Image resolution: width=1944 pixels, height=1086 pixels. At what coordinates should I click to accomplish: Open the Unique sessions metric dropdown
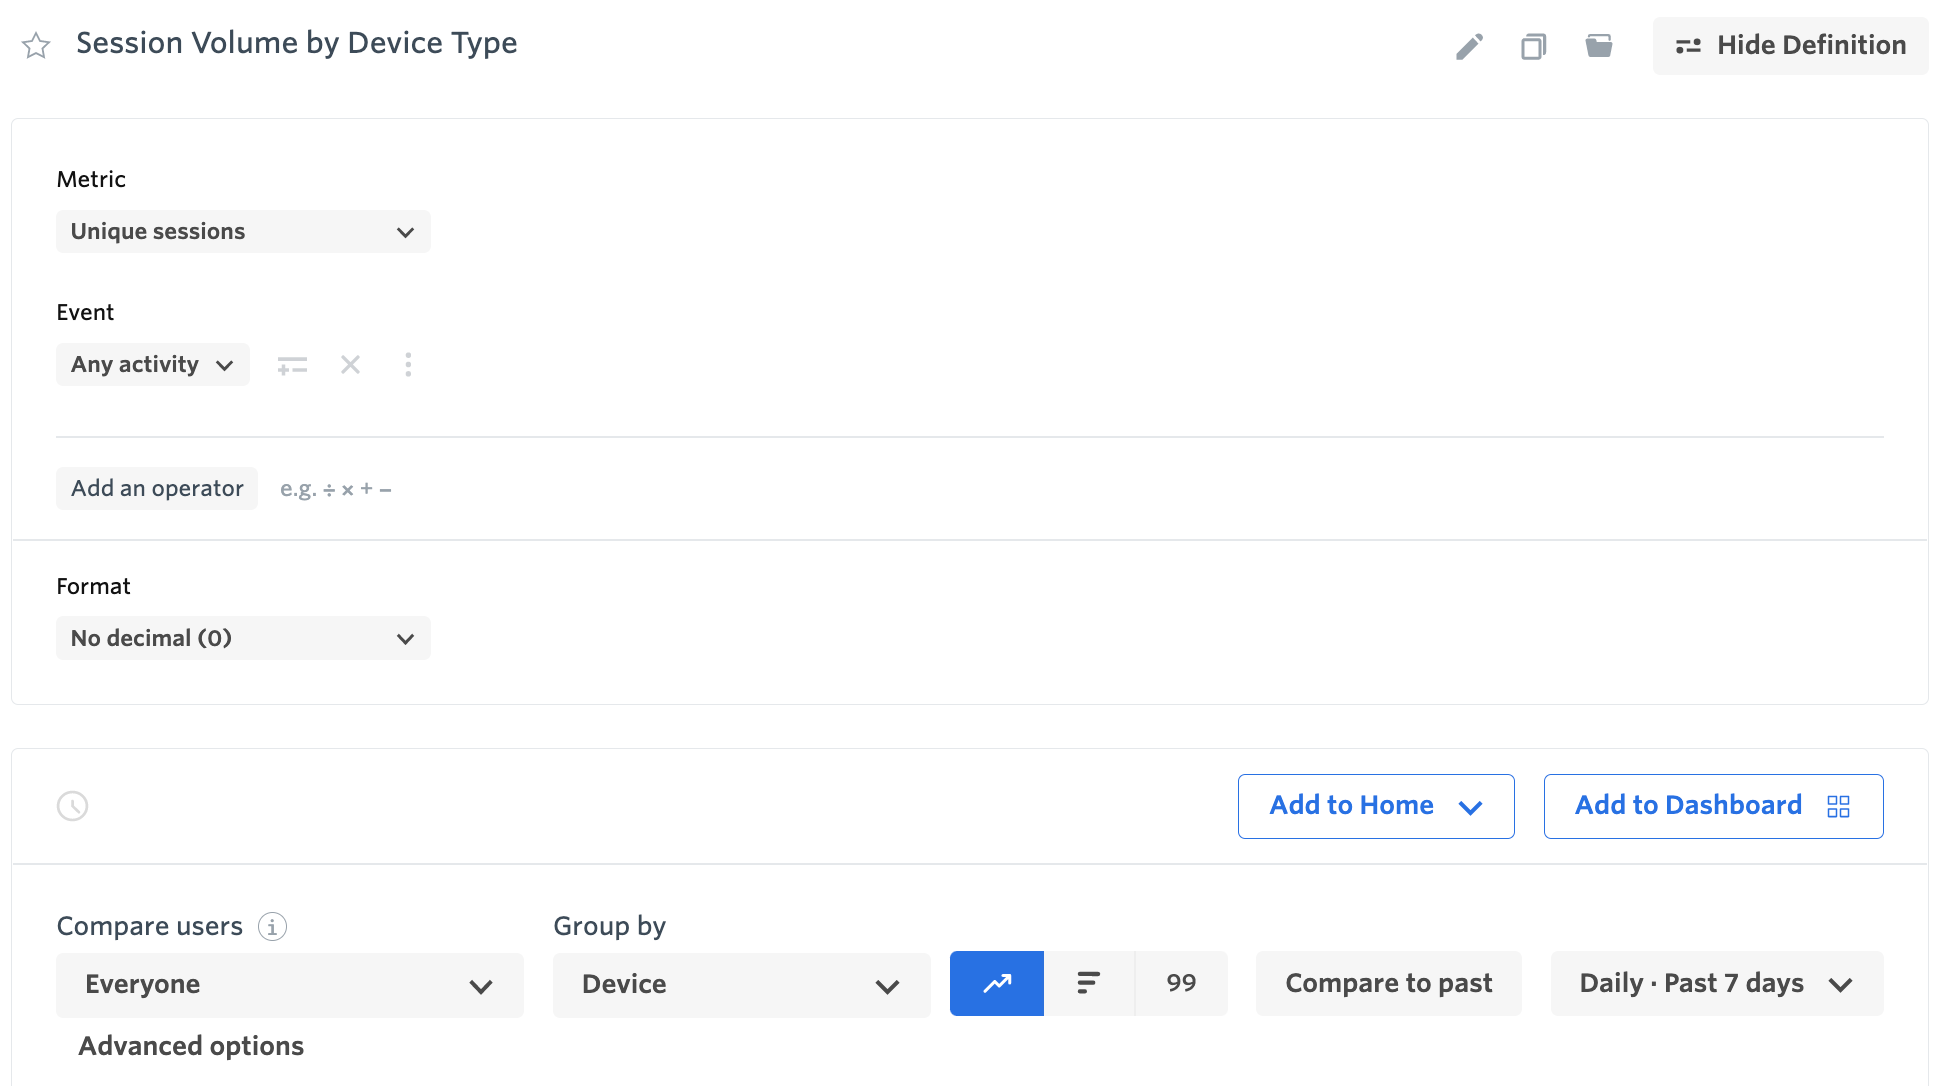[243, 231]
